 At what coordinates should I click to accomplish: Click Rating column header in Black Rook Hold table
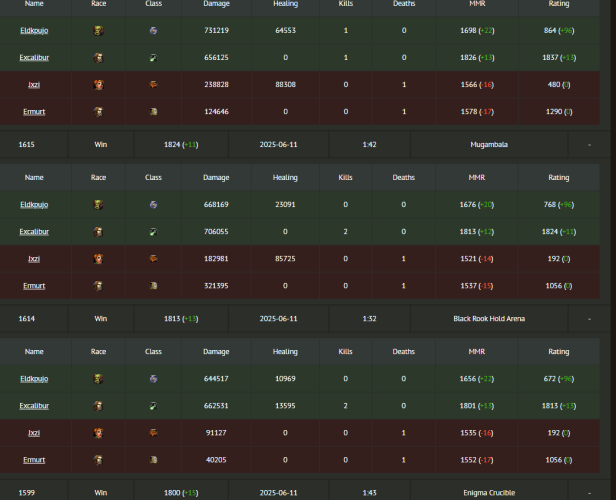(x=558, y=352)
